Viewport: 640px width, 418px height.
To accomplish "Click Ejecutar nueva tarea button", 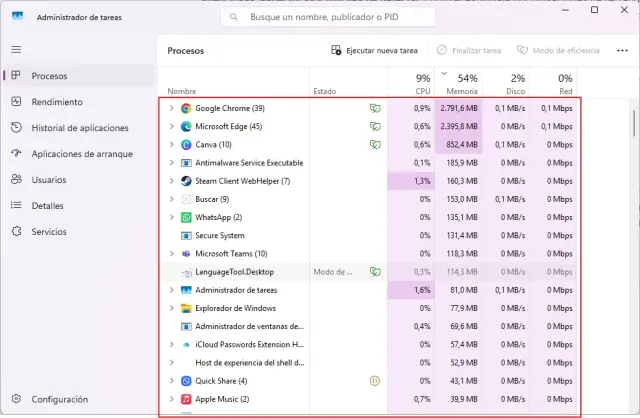I will click(374, 50).
